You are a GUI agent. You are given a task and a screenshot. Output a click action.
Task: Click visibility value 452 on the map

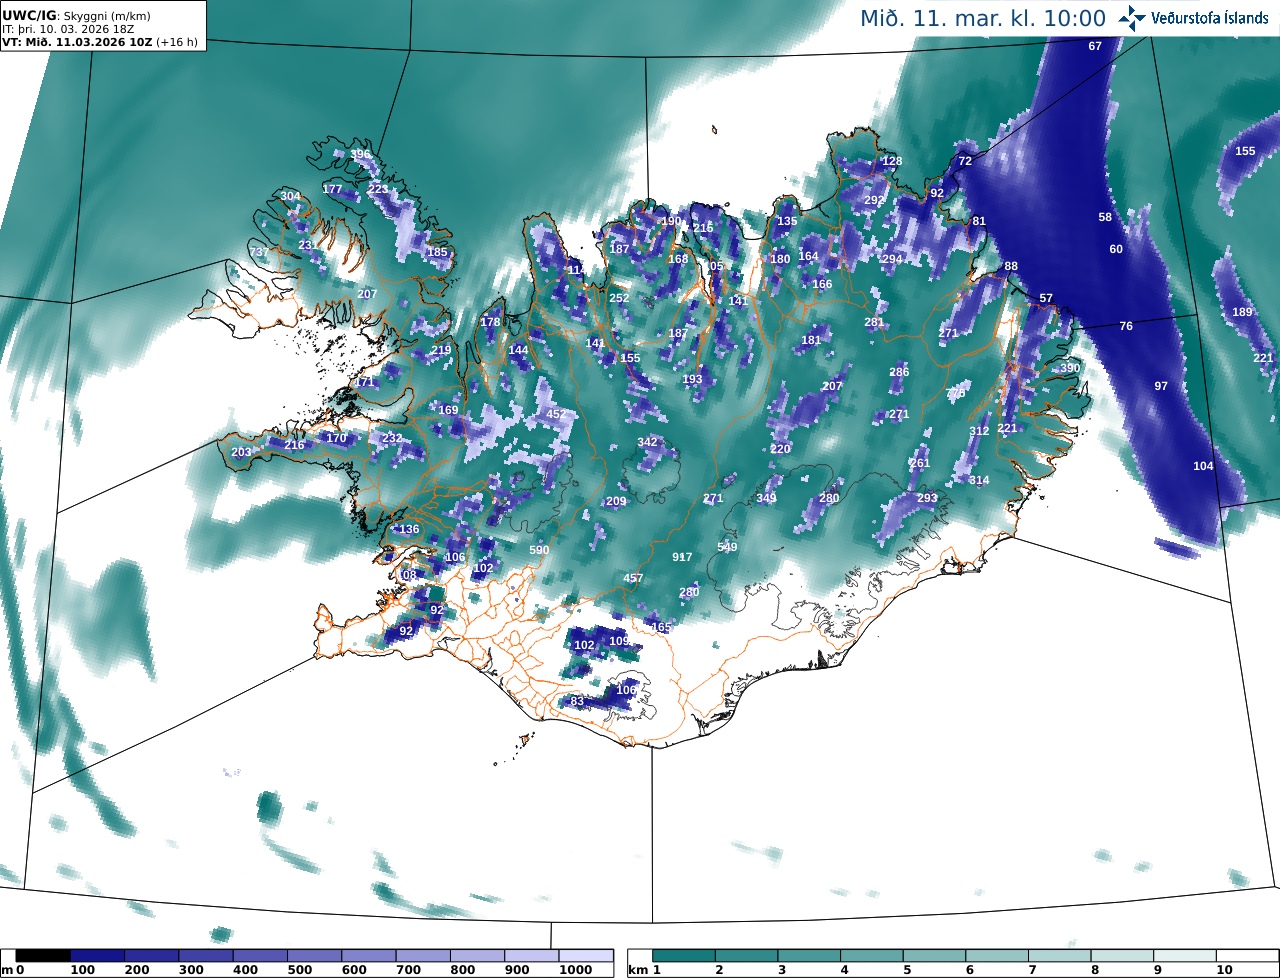(555, 414)
